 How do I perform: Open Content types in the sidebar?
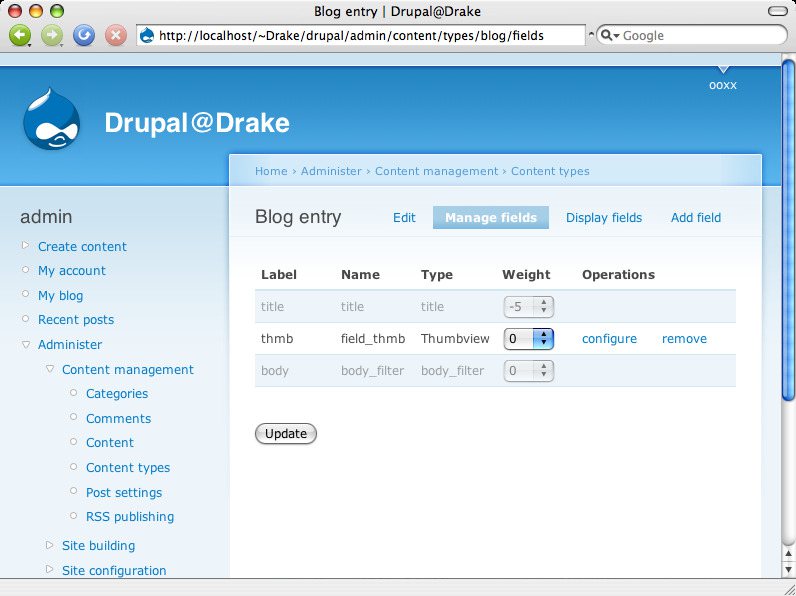(128, 468)
